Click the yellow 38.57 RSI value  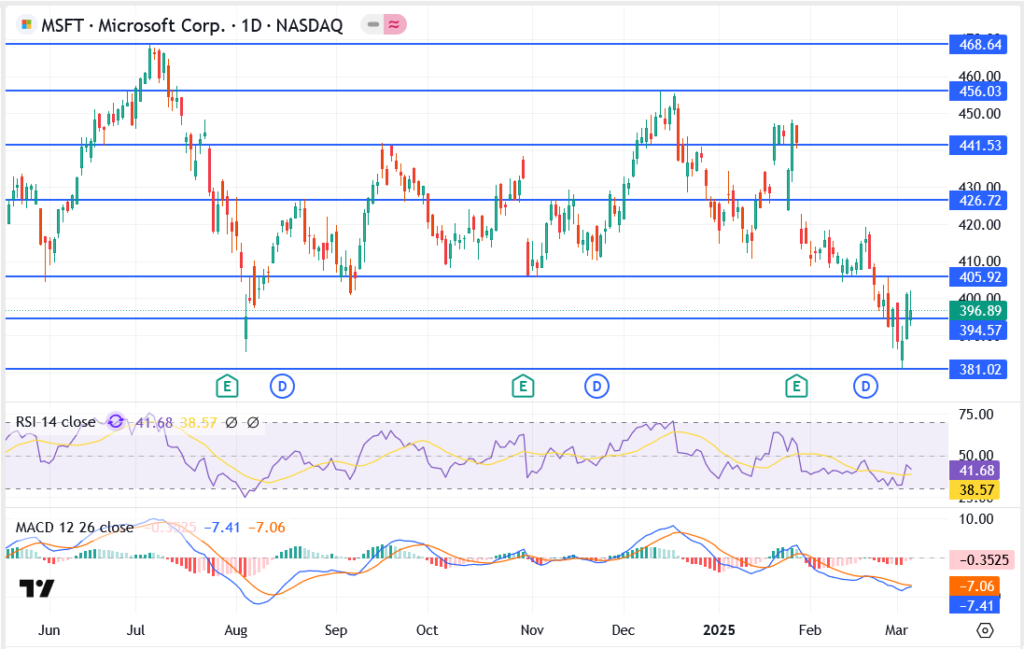[977, 490]
